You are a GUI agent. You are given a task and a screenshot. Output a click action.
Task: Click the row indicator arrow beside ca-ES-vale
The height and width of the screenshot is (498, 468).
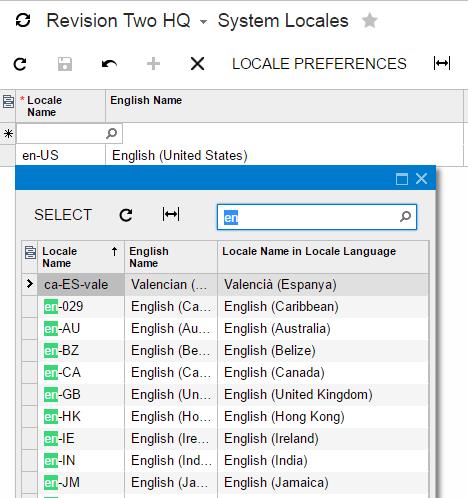pos(30,284)
